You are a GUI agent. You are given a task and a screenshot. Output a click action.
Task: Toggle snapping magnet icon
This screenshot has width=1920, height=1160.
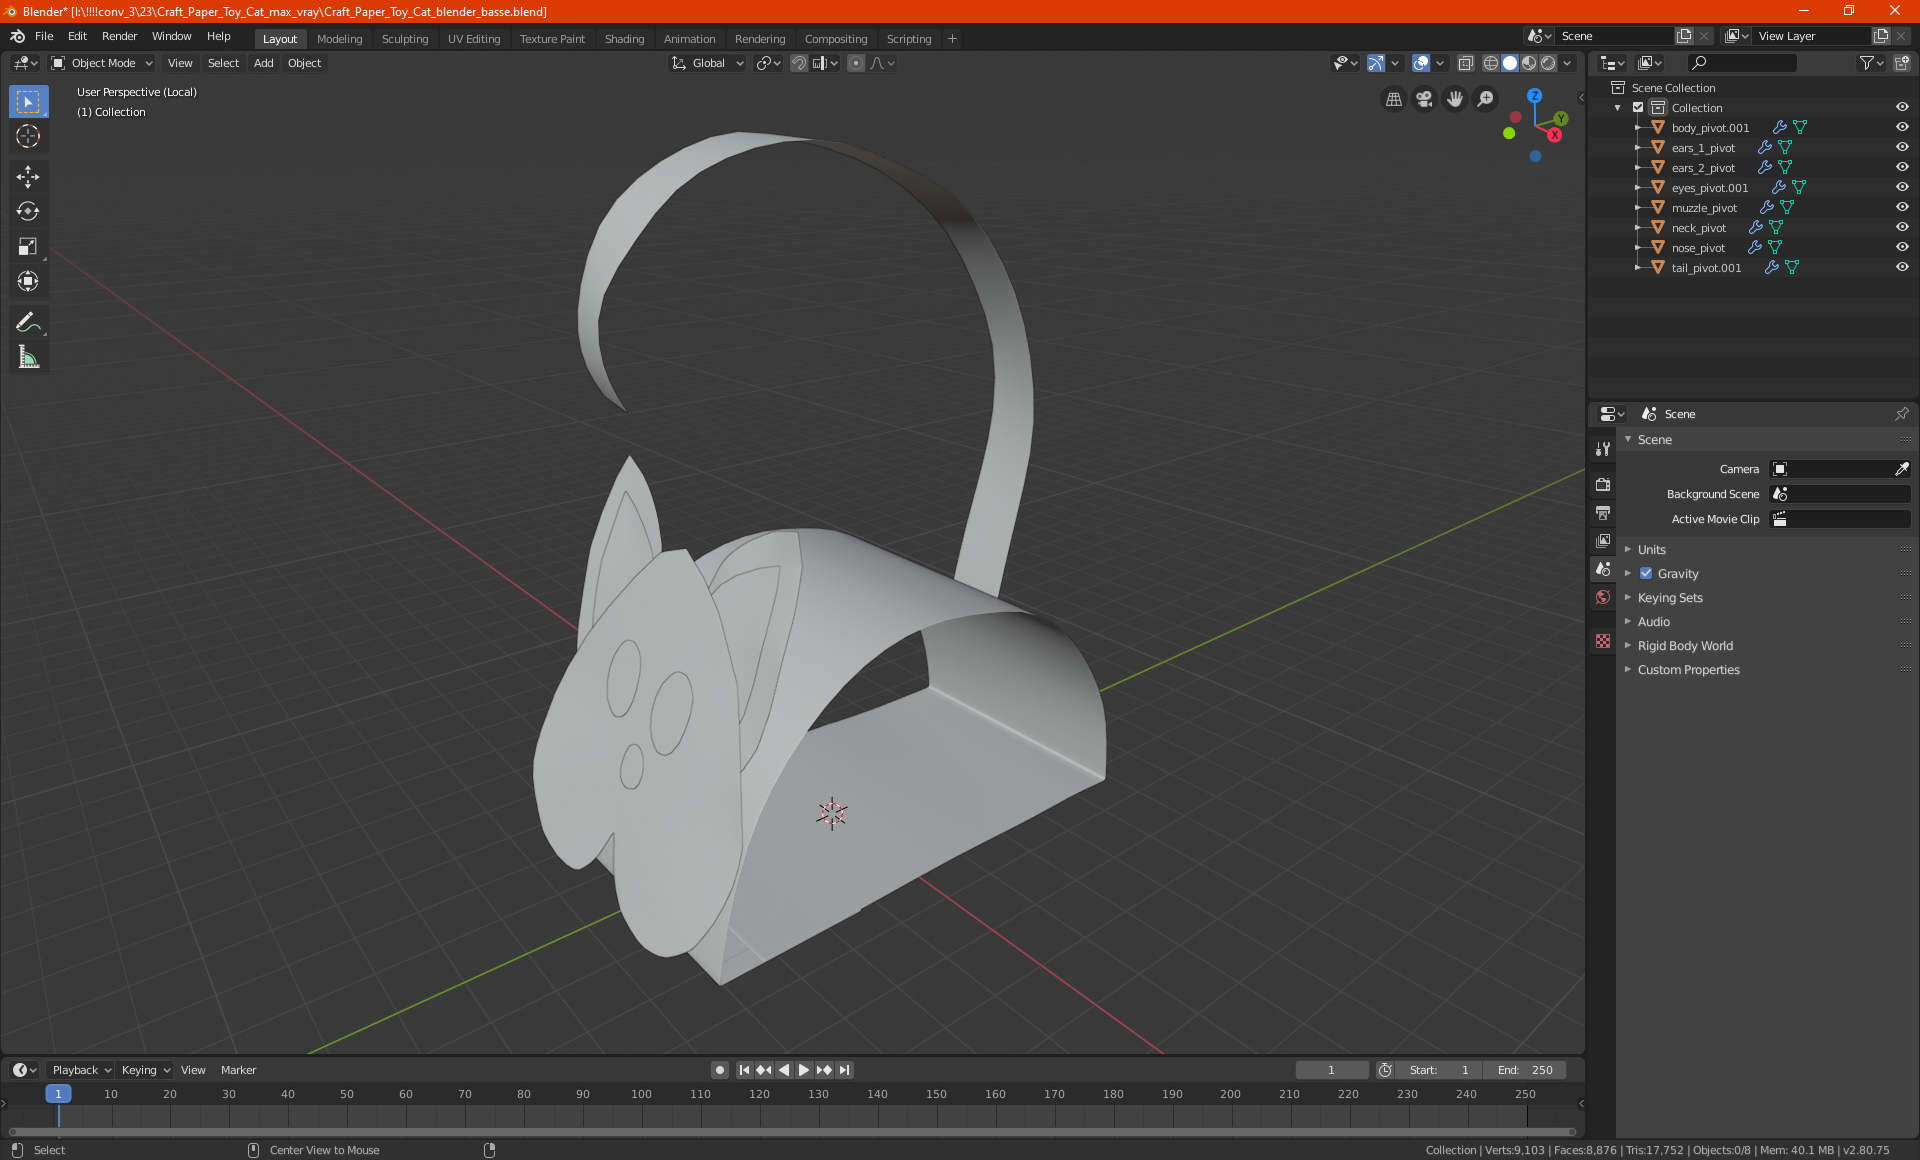[799, 63]
